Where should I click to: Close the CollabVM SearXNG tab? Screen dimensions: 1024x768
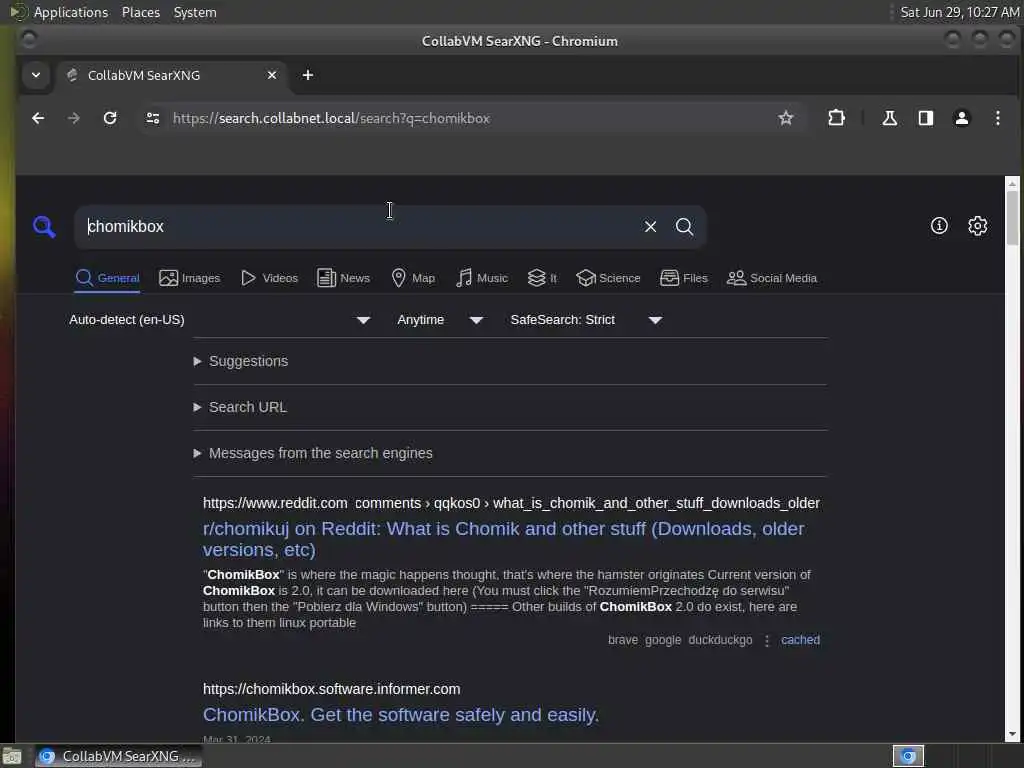(272, 75)
